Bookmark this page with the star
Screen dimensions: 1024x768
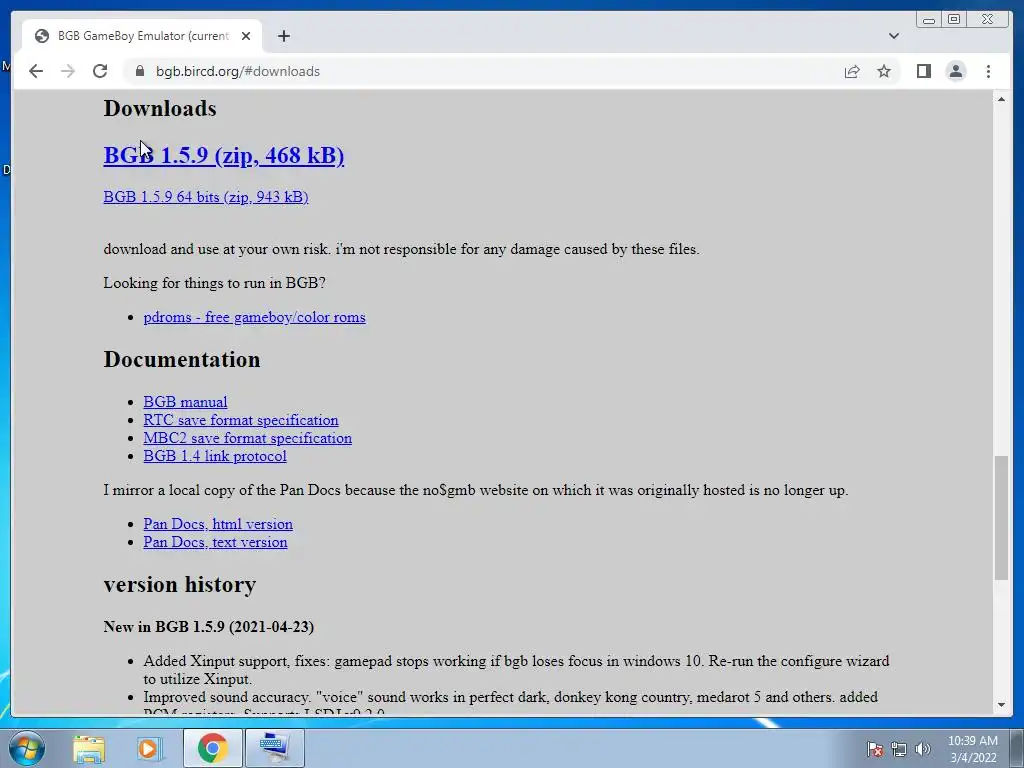884,71
